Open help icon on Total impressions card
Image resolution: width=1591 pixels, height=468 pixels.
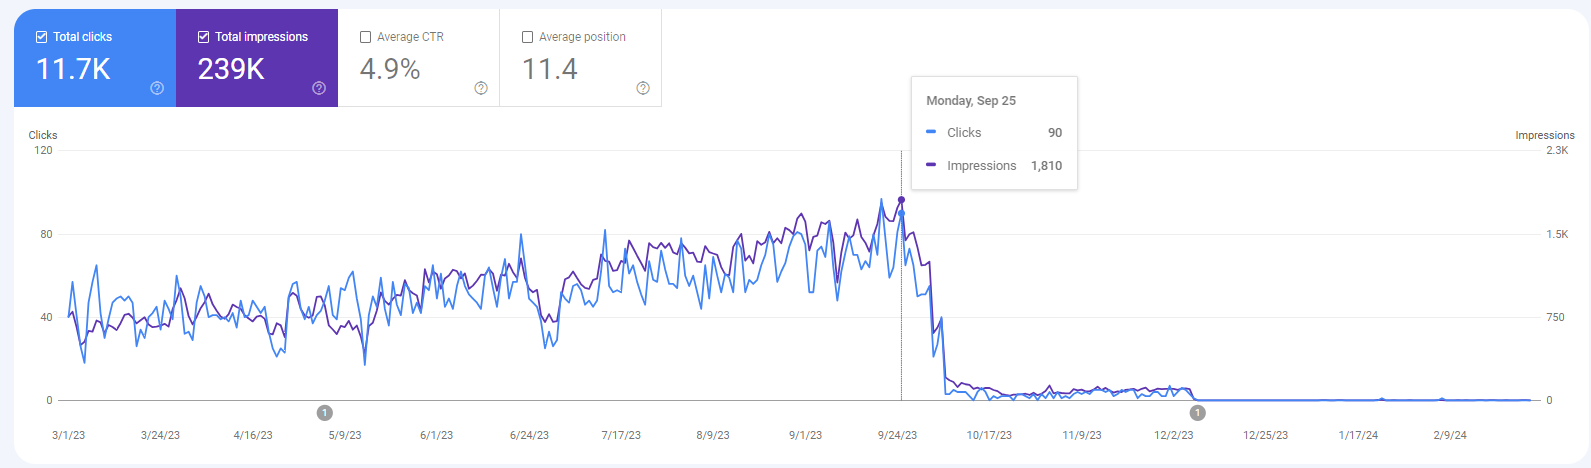click(x=319, y=88)
